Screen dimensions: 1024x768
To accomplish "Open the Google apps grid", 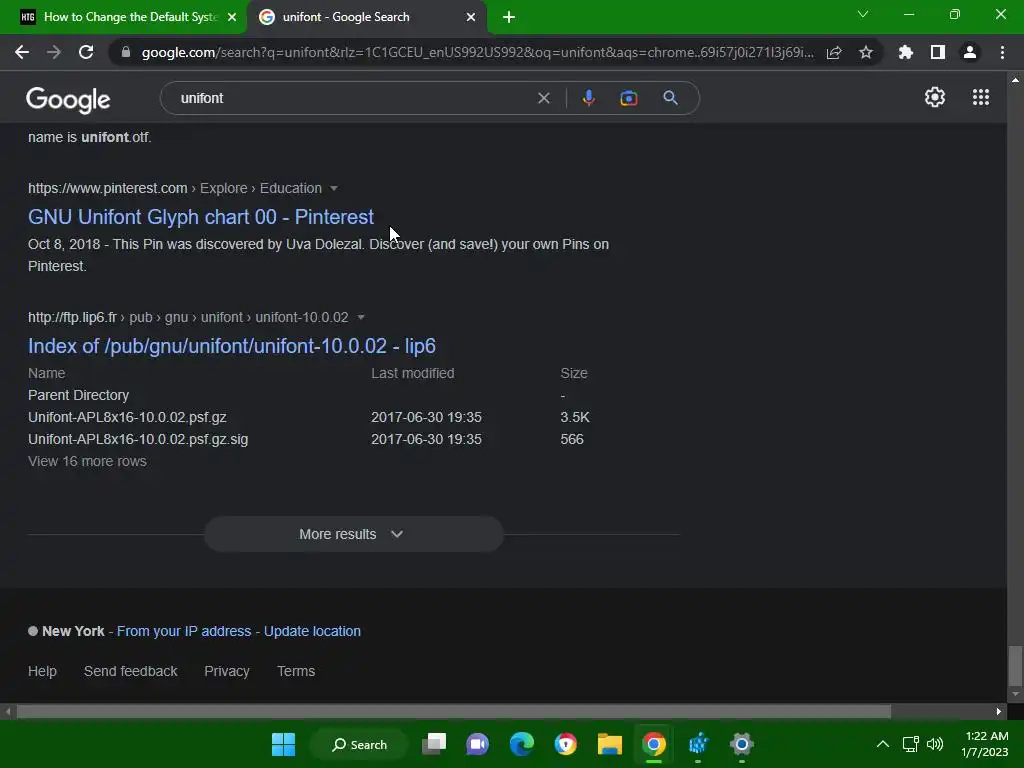I will (981, 97).
